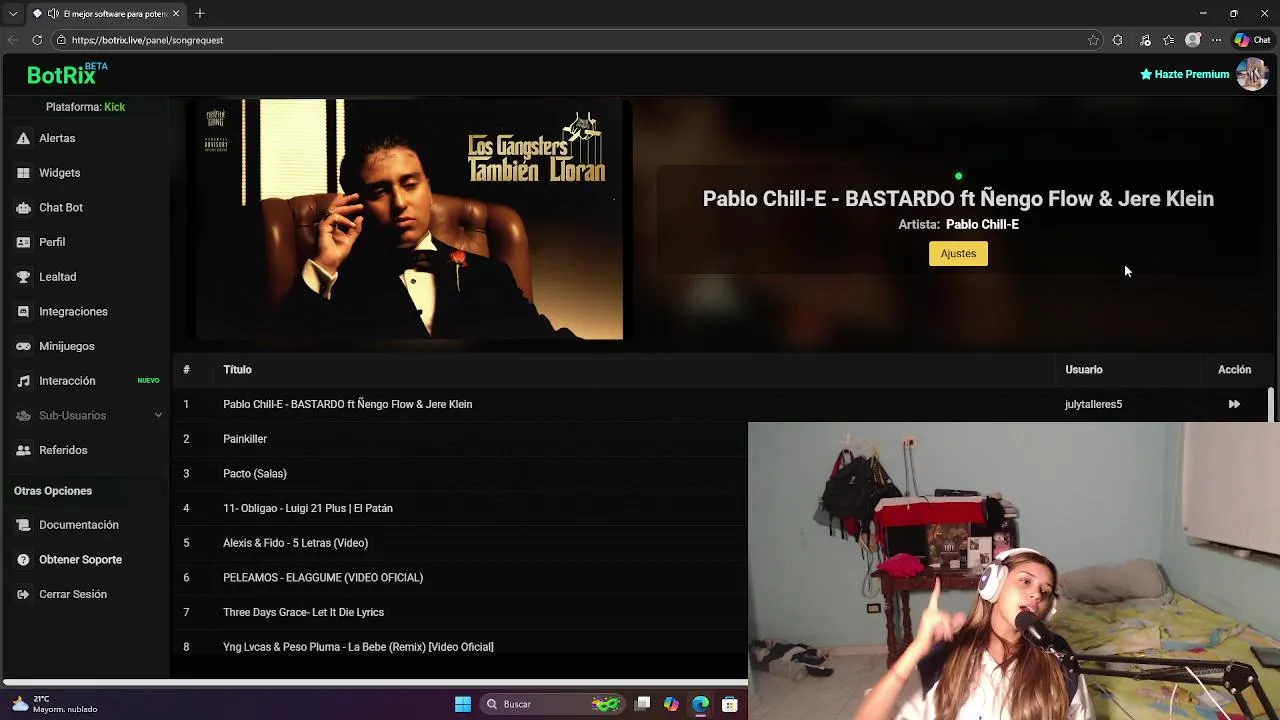Click the Interacción music note icon

[23, 381]
